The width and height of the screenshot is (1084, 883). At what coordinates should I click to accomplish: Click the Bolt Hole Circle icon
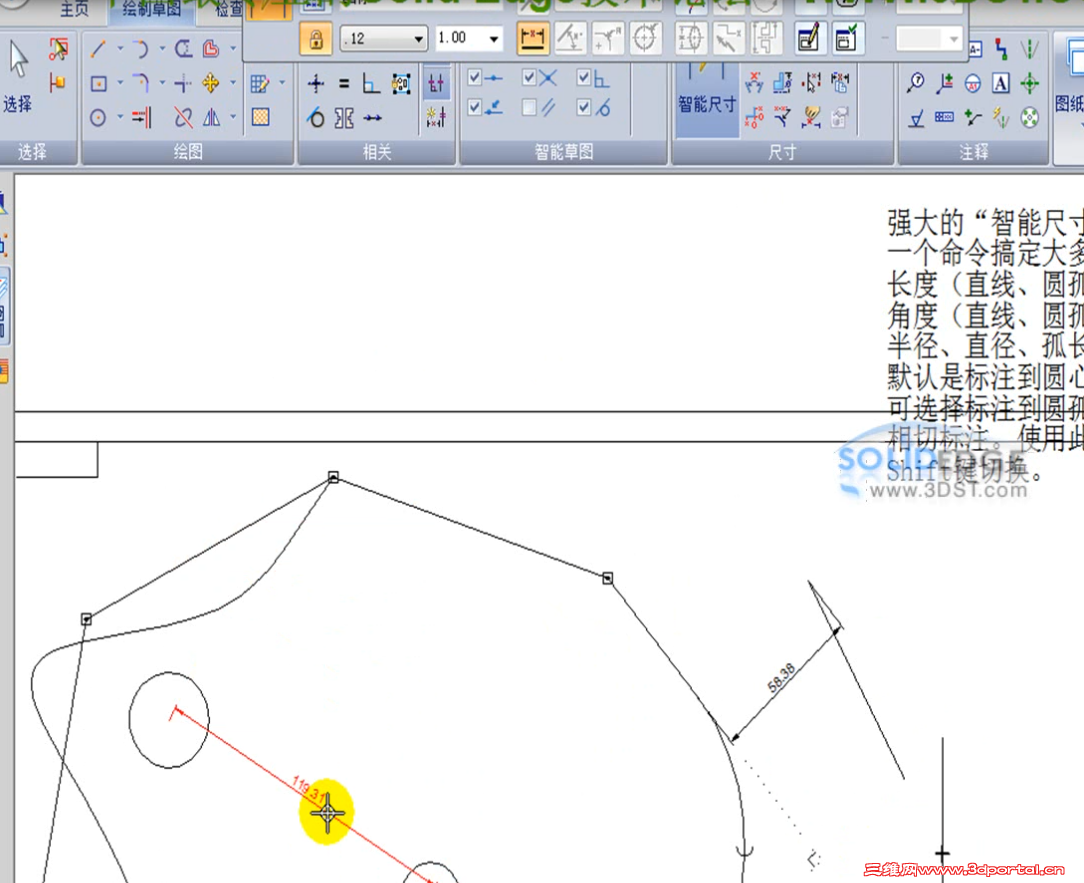point(1029,118)
